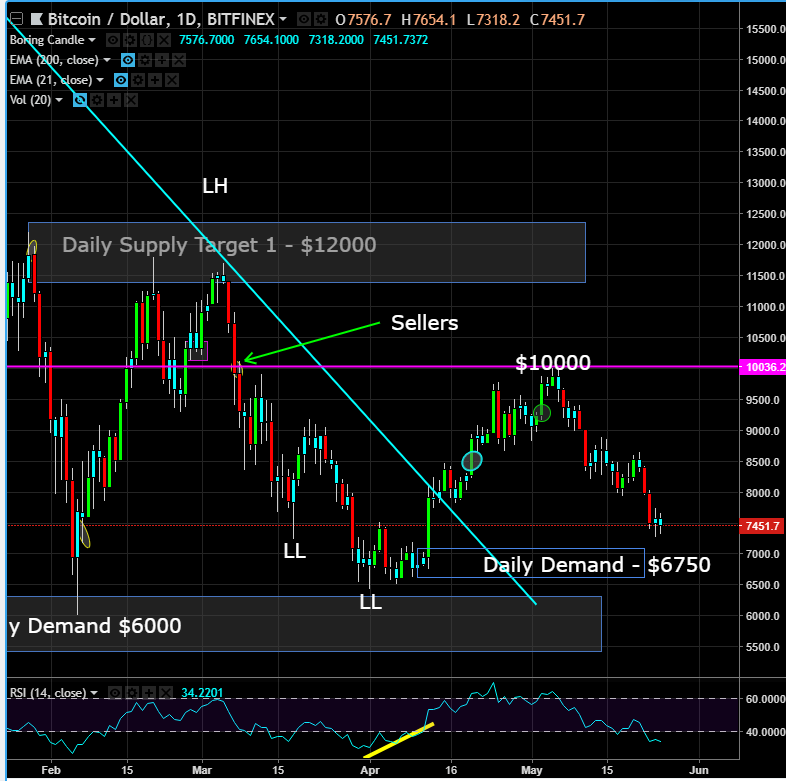Click the Boring Candle value 7576.7000
This screenshot has width=786, height=781.
pyautogui.click(x=207, y=40)
